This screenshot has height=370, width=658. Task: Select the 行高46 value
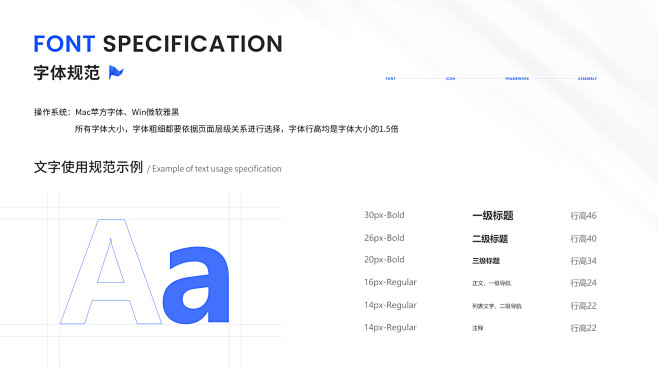point(583,216)
